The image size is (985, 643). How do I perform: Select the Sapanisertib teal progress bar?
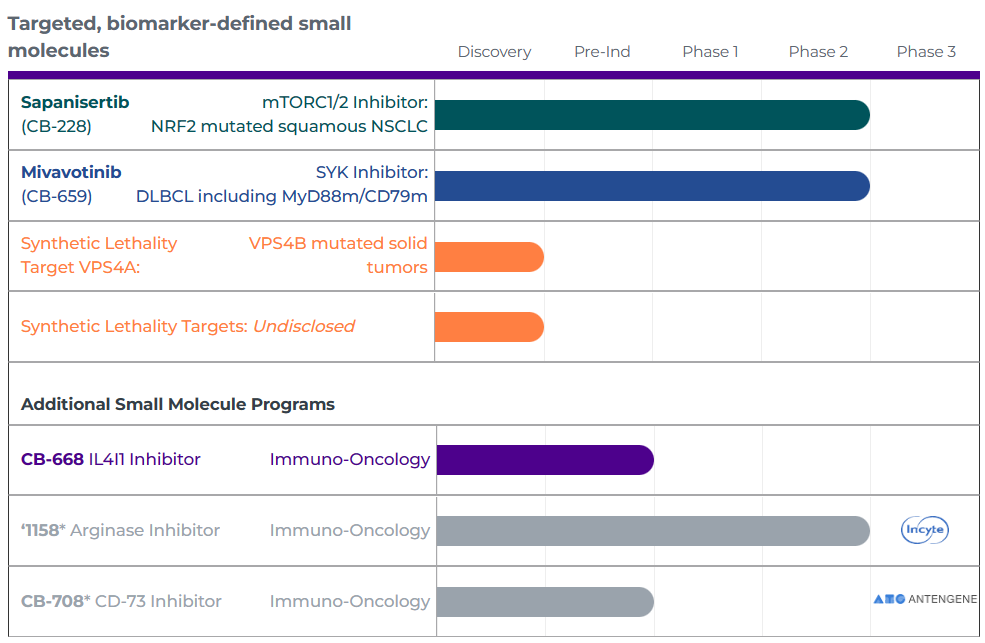[652, 115]
